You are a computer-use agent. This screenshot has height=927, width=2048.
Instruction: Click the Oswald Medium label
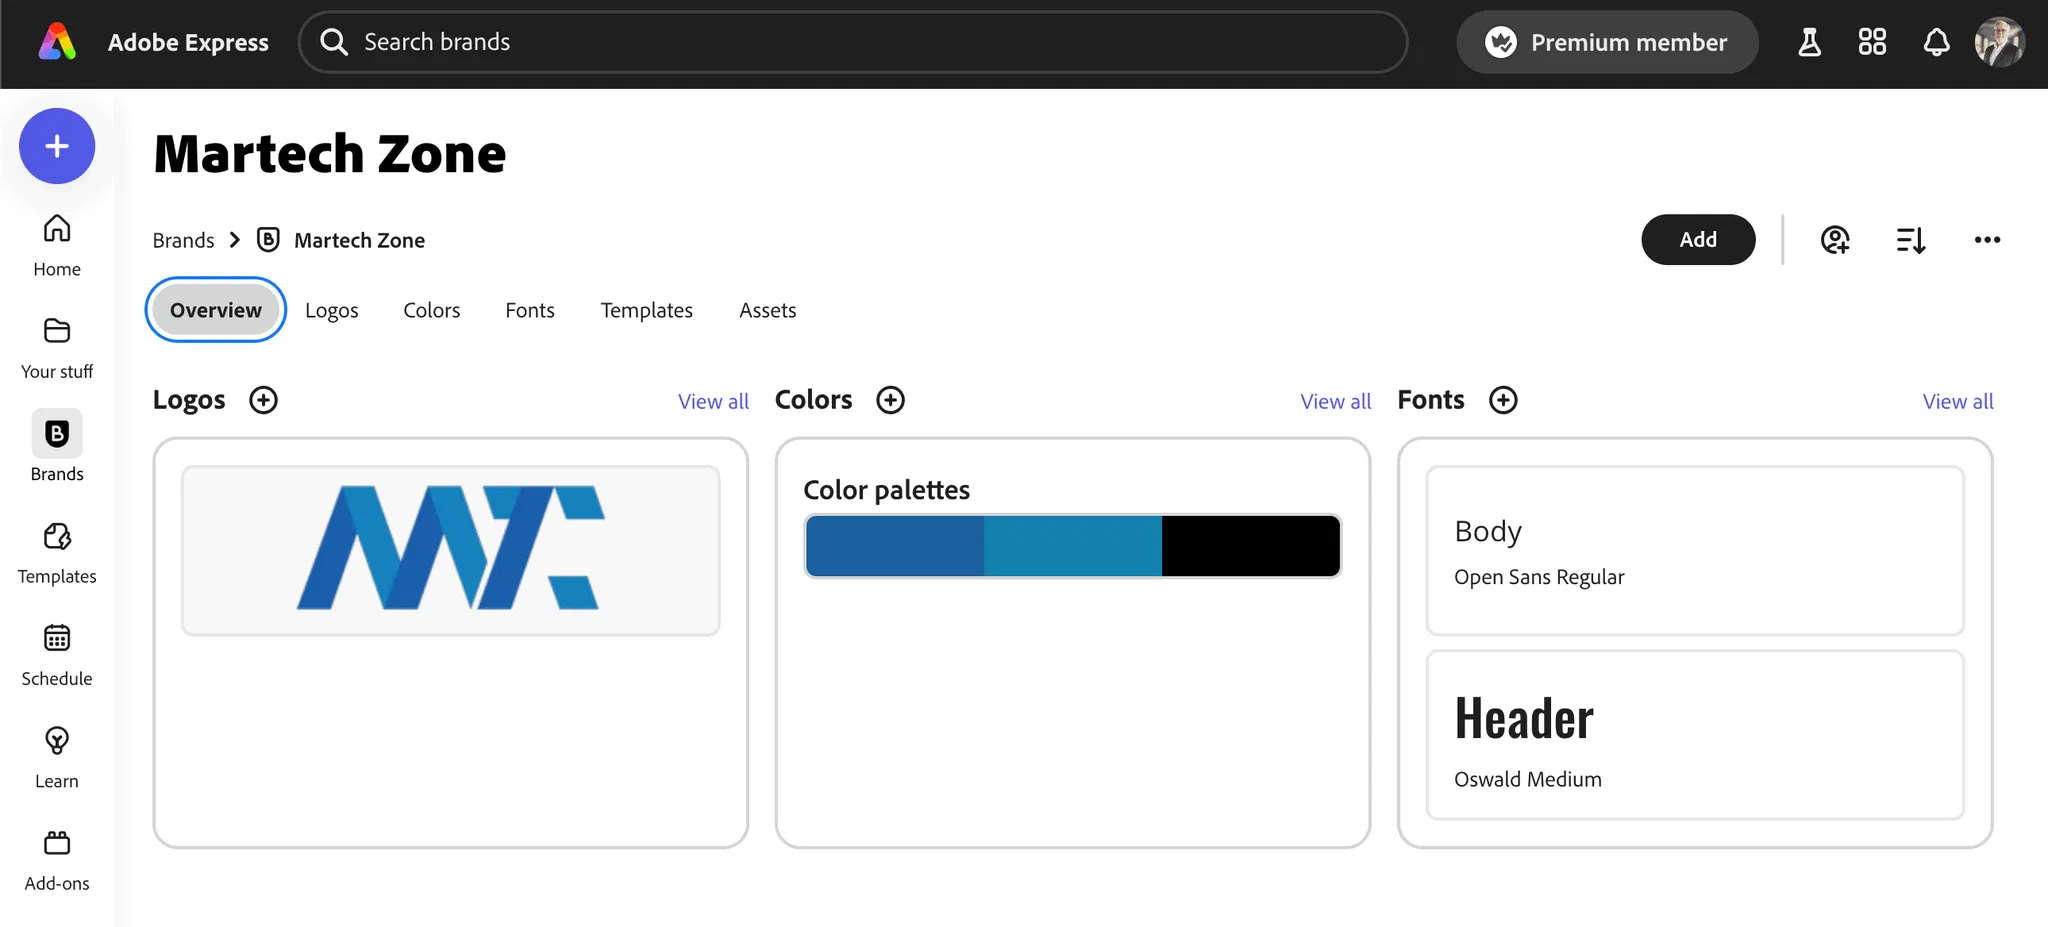point(1528,779)
